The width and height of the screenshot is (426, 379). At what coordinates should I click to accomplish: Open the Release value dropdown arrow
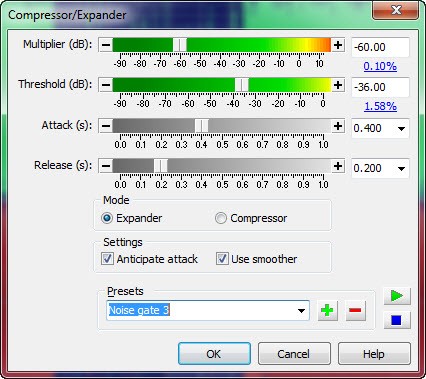(x=401, y=168)
